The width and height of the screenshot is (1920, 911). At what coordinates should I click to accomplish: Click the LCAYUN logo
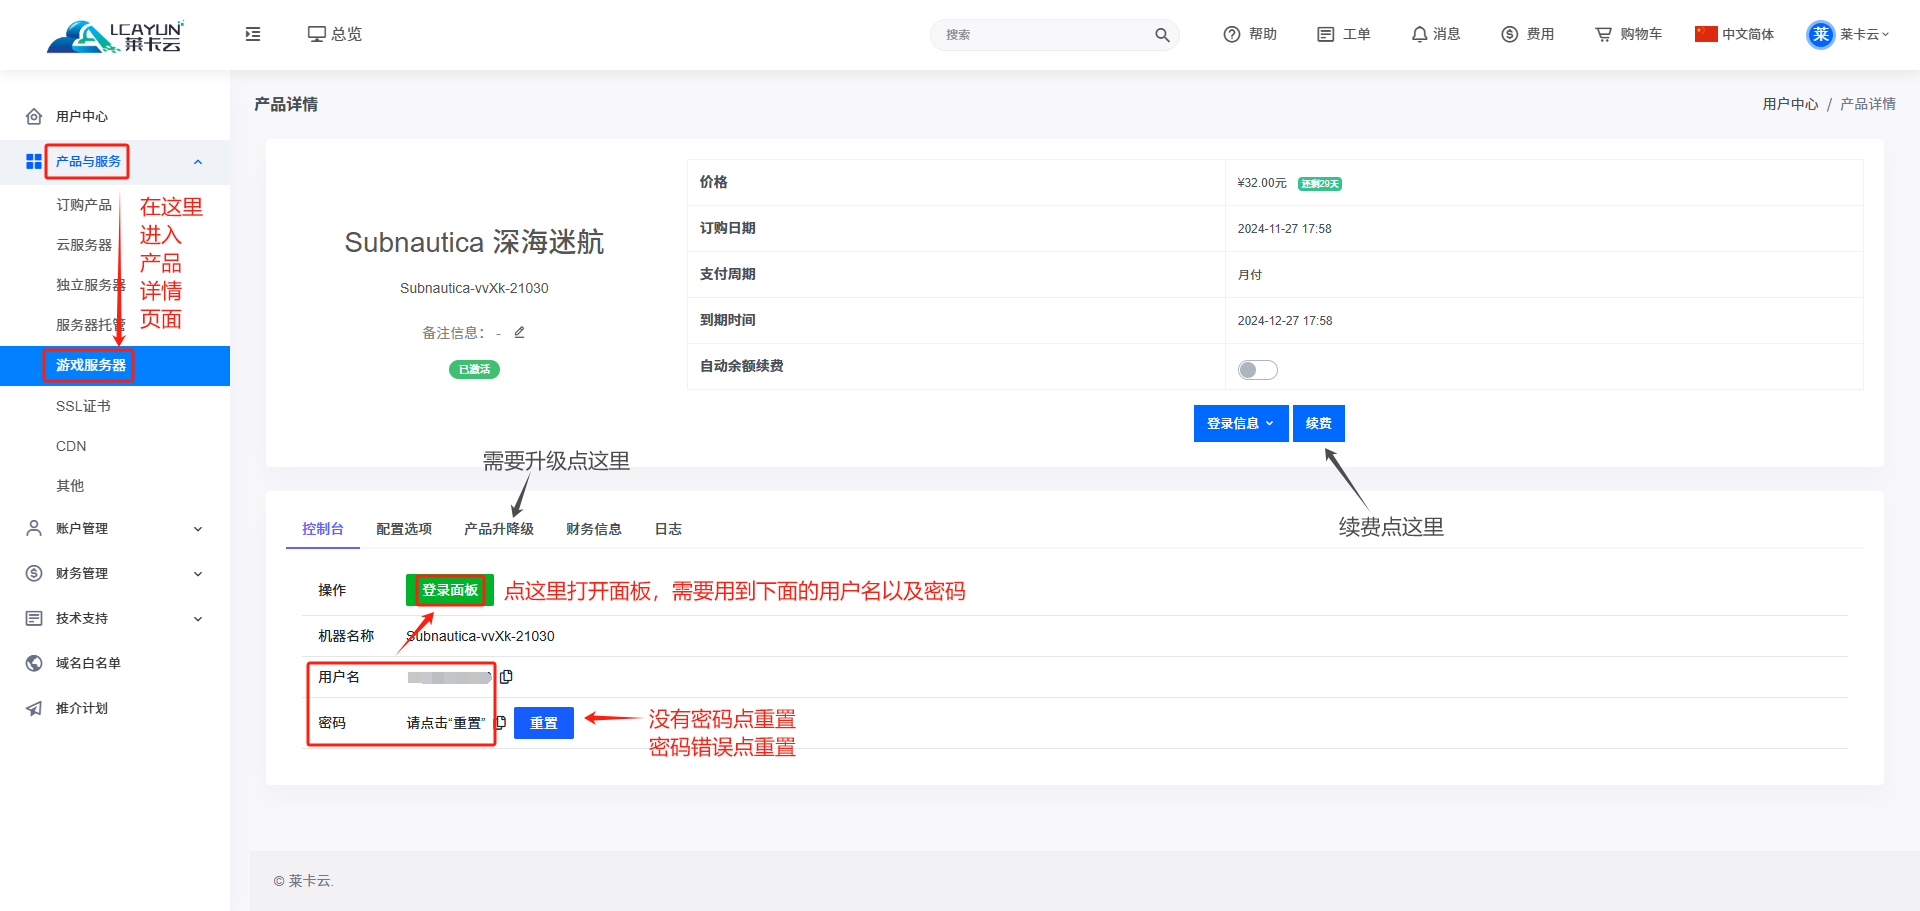[x=115, y=36]
